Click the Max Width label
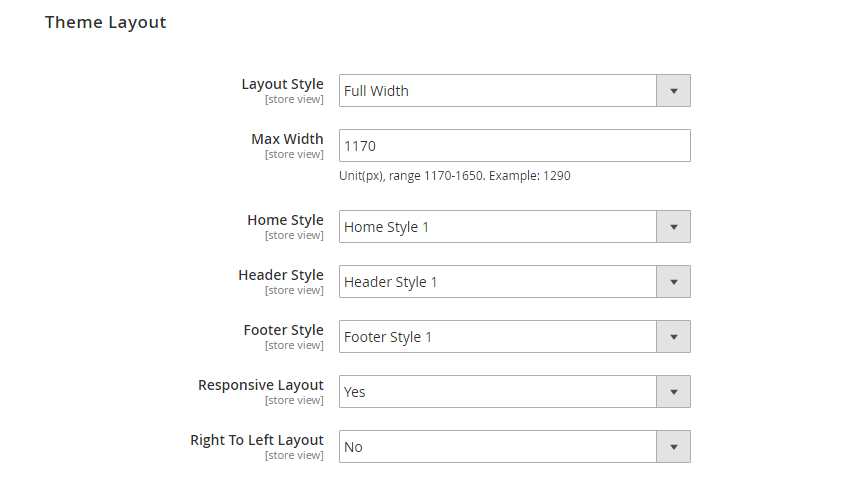850x477 pixels. point(287,139)
